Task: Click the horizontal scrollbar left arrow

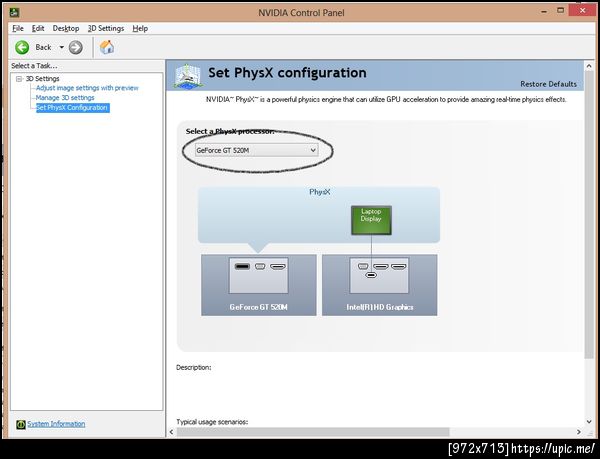Action: click(x=171, y=432)
